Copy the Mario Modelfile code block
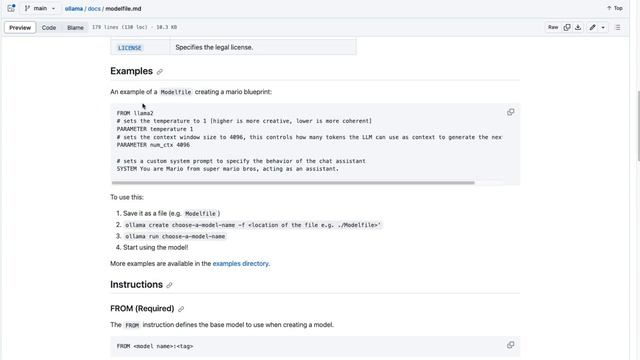 [x=510, y=112]
